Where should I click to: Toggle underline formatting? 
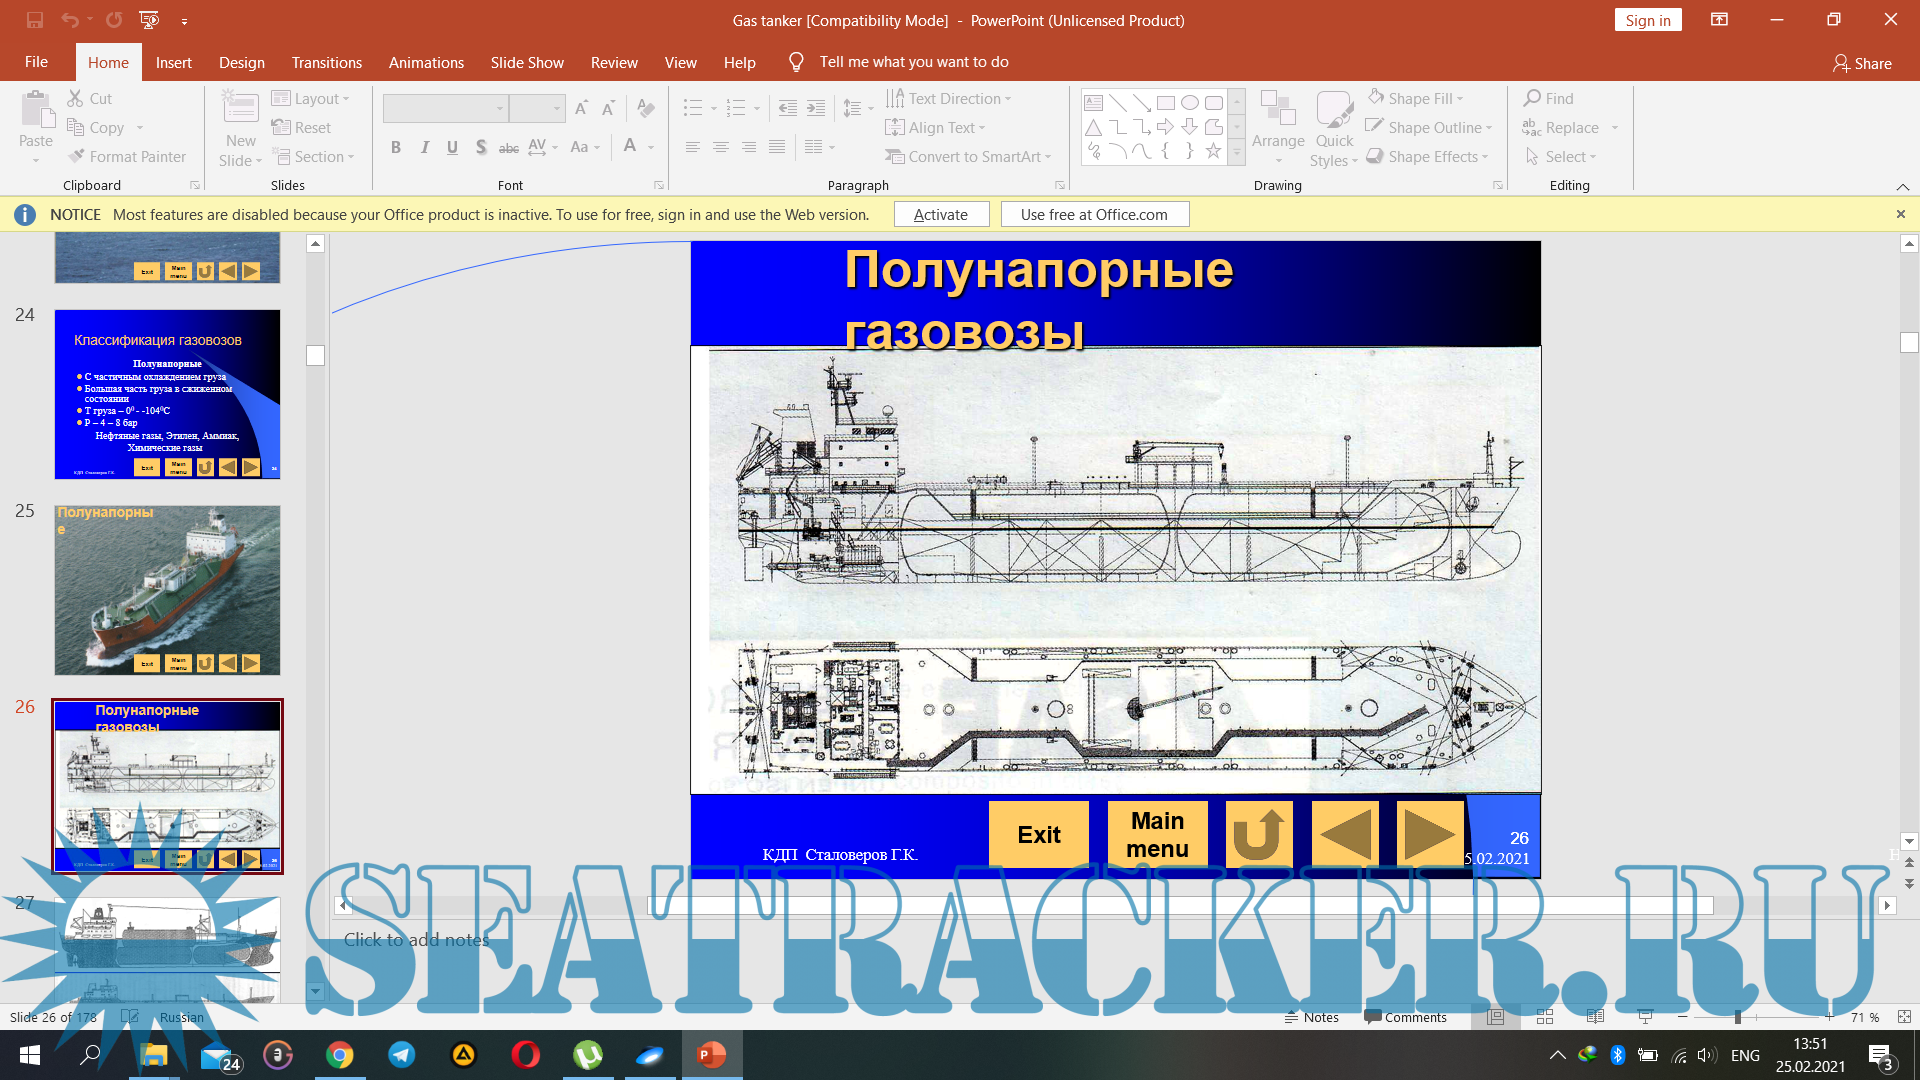(x=452, y=148)
